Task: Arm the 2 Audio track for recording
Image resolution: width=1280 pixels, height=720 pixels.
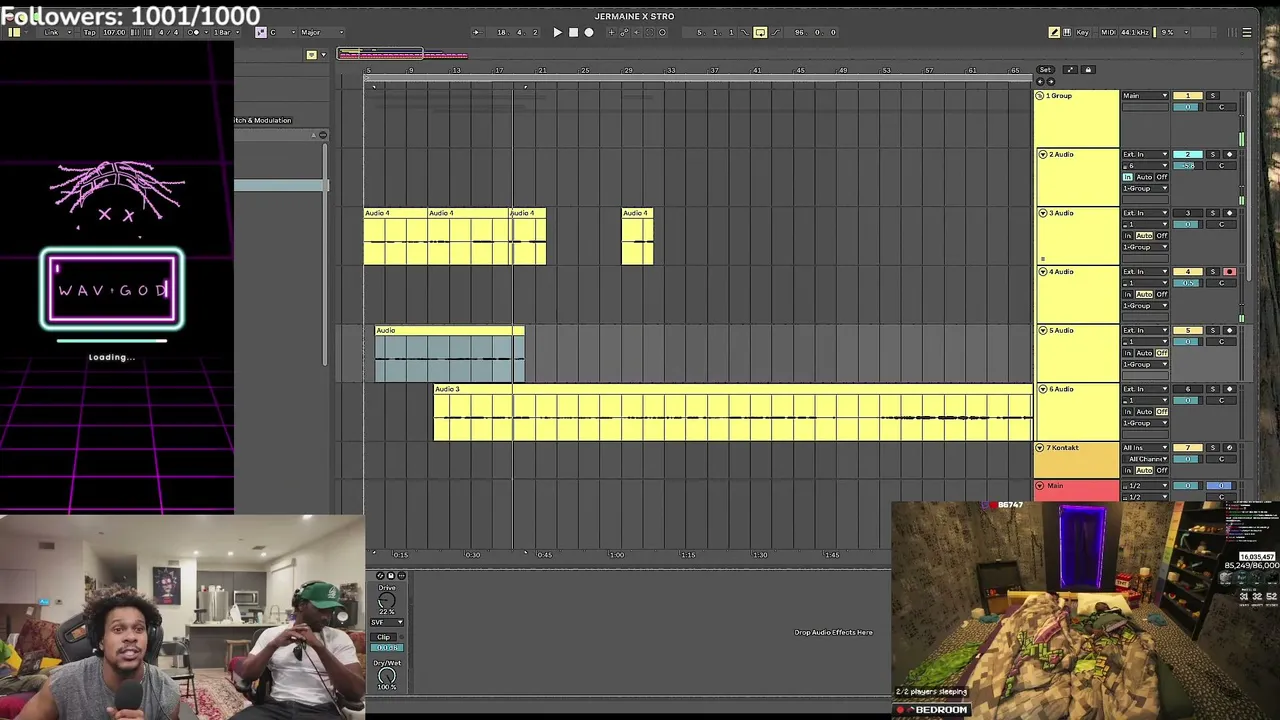Action: [x=1229, y=155]
